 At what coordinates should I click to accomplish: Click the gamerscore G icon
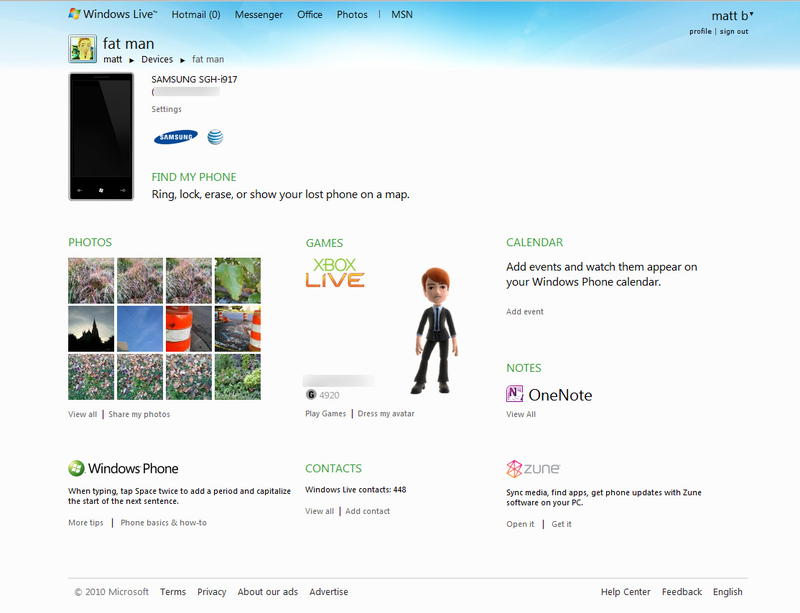tap(311, 395)
